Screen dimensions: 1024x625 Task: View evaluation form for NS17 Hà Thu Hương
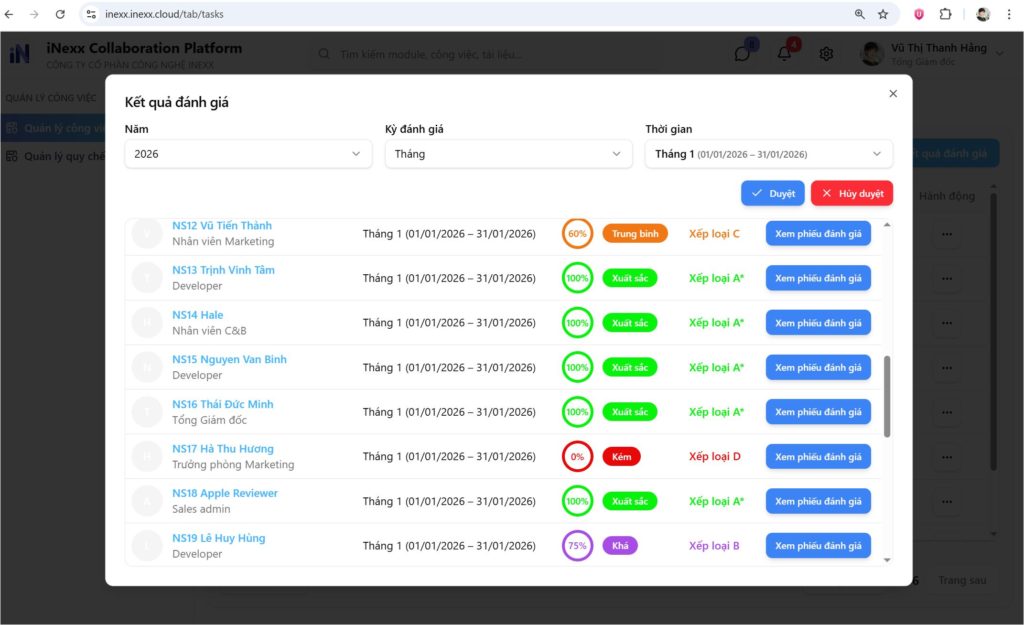[x=817, y=456]
